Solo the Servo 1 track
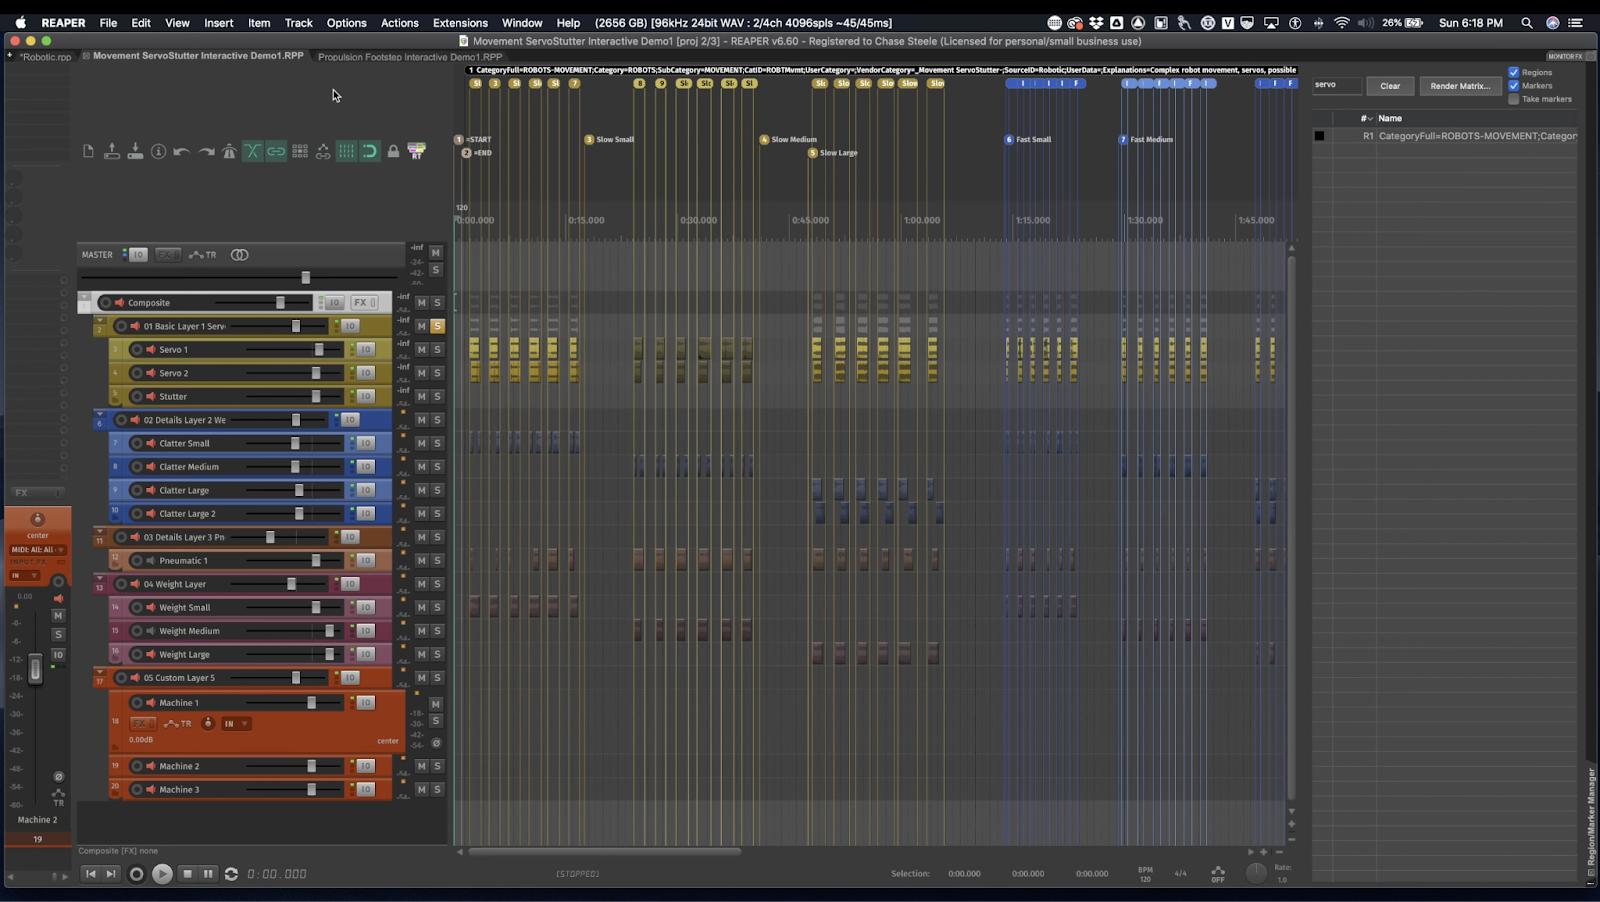The image size is (1600, 902). coord(437,349)
